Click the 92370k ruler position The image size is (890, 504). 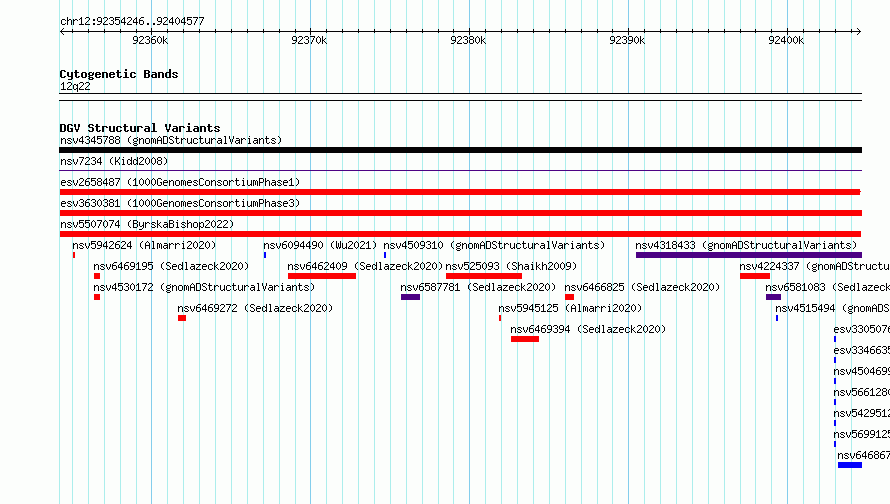(x=309, y=40)
